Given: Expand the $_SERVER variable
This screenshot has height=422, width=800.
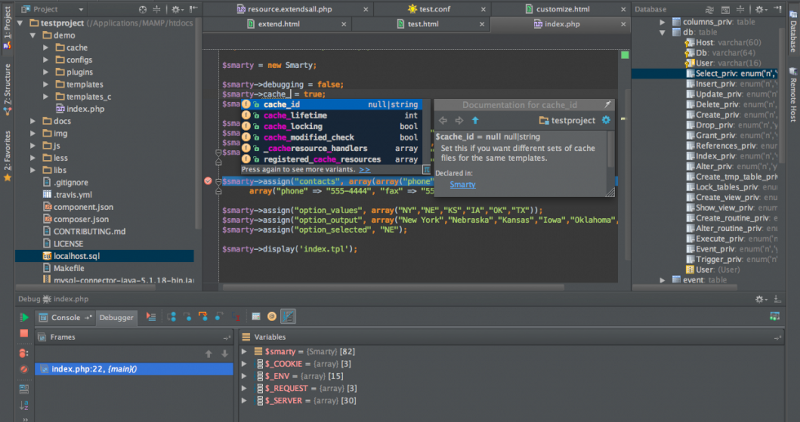Looking at the screenshot, I should pos(244,401).
